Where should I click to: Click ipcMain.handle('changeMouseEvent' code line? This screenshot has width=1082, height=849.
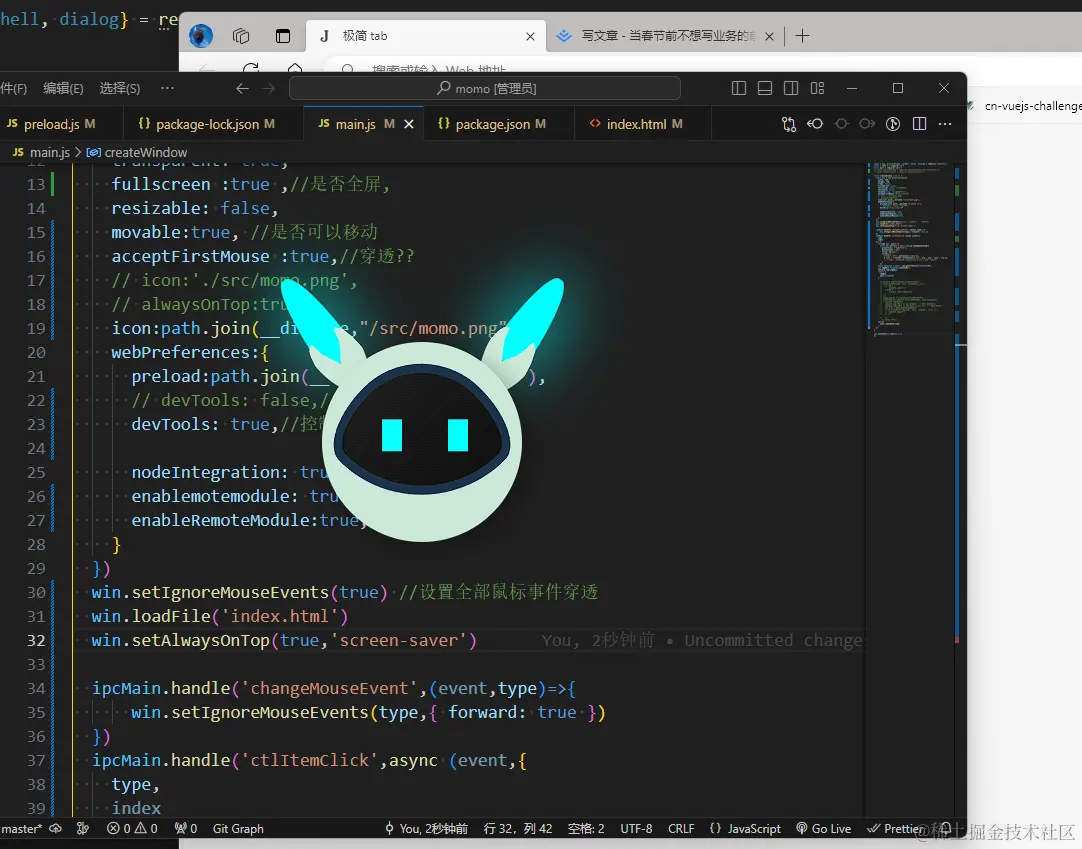pos(334,688)
